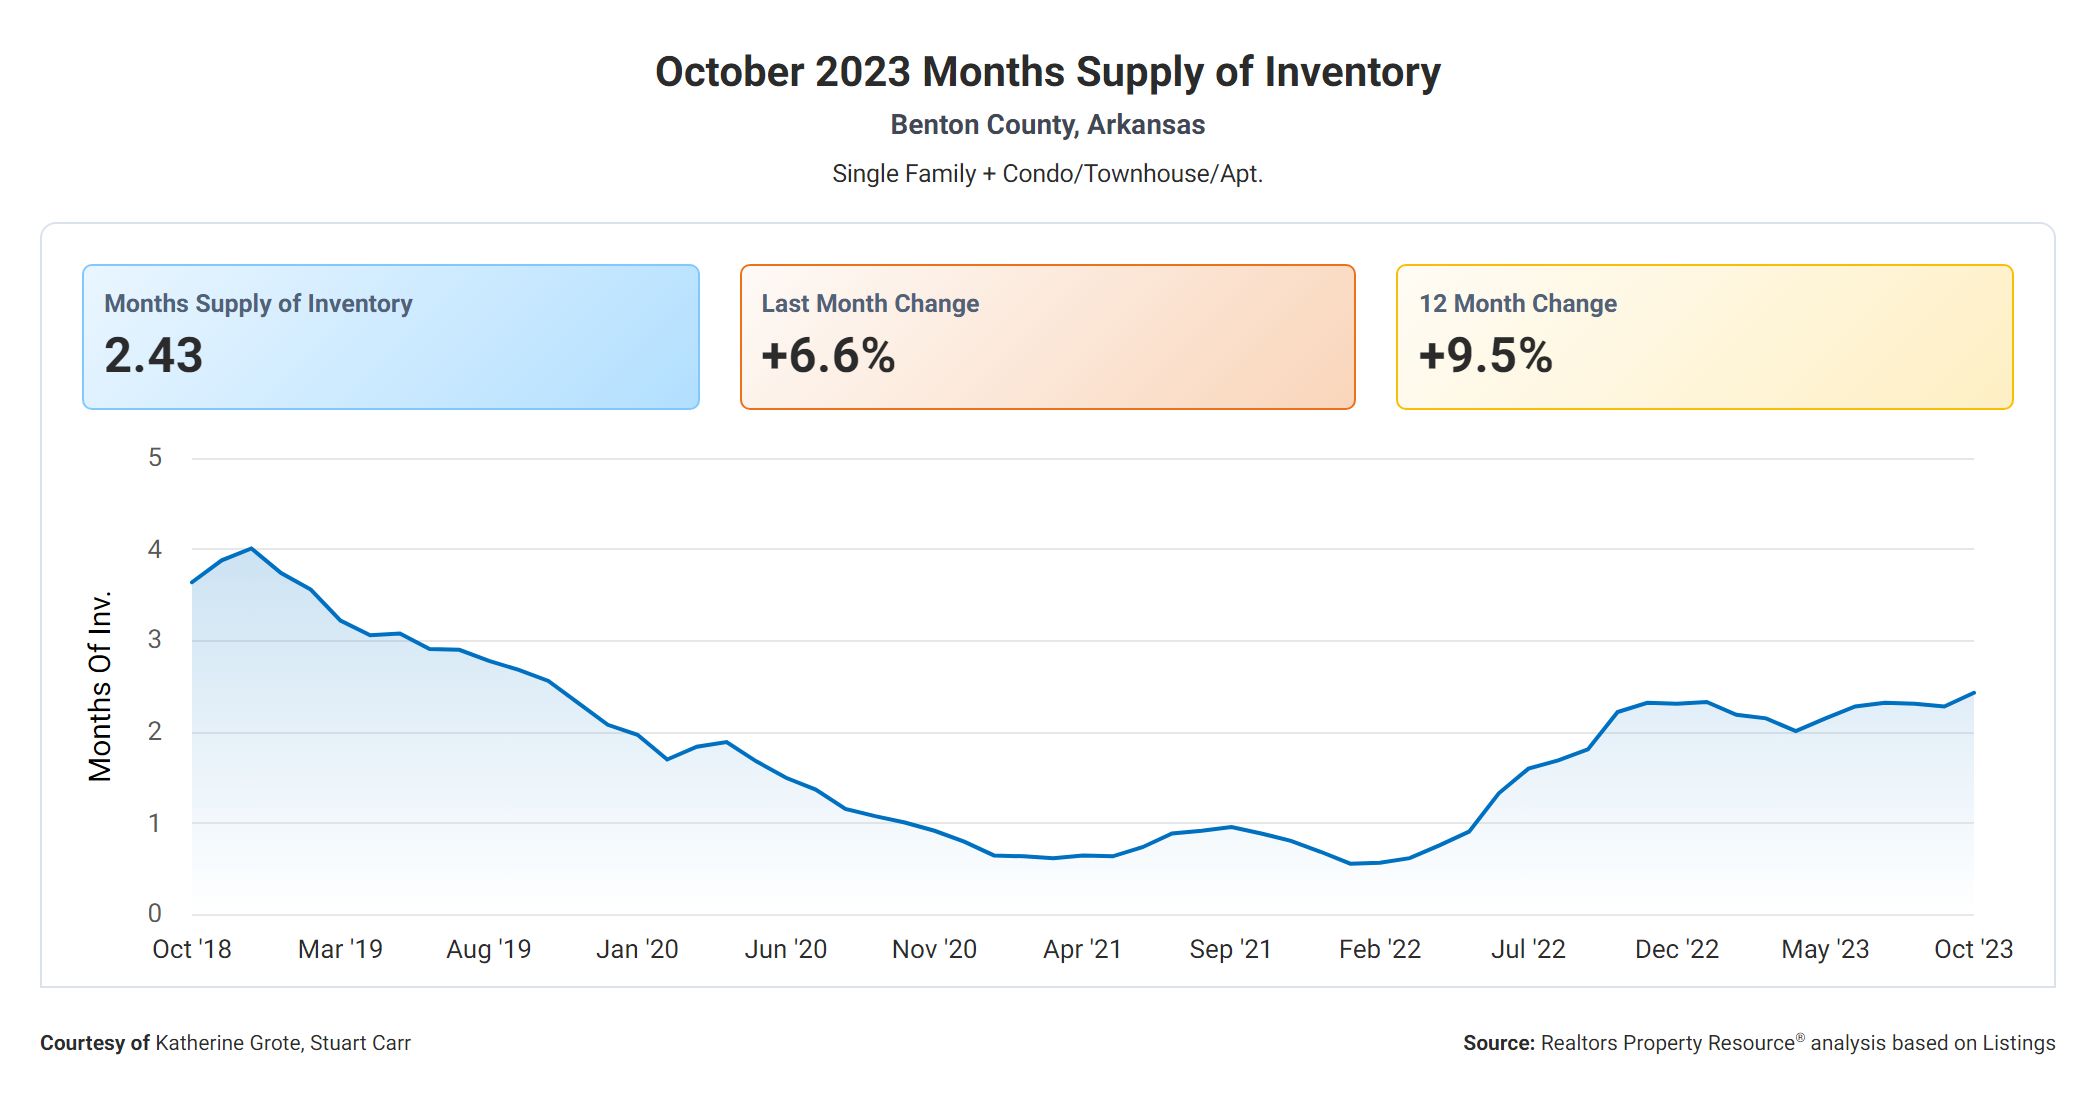The width and height of the screenshot is (2096, 1100).
Task: Click the Benton County, Arkansas subtitle
Action: tap(1047, 125)
